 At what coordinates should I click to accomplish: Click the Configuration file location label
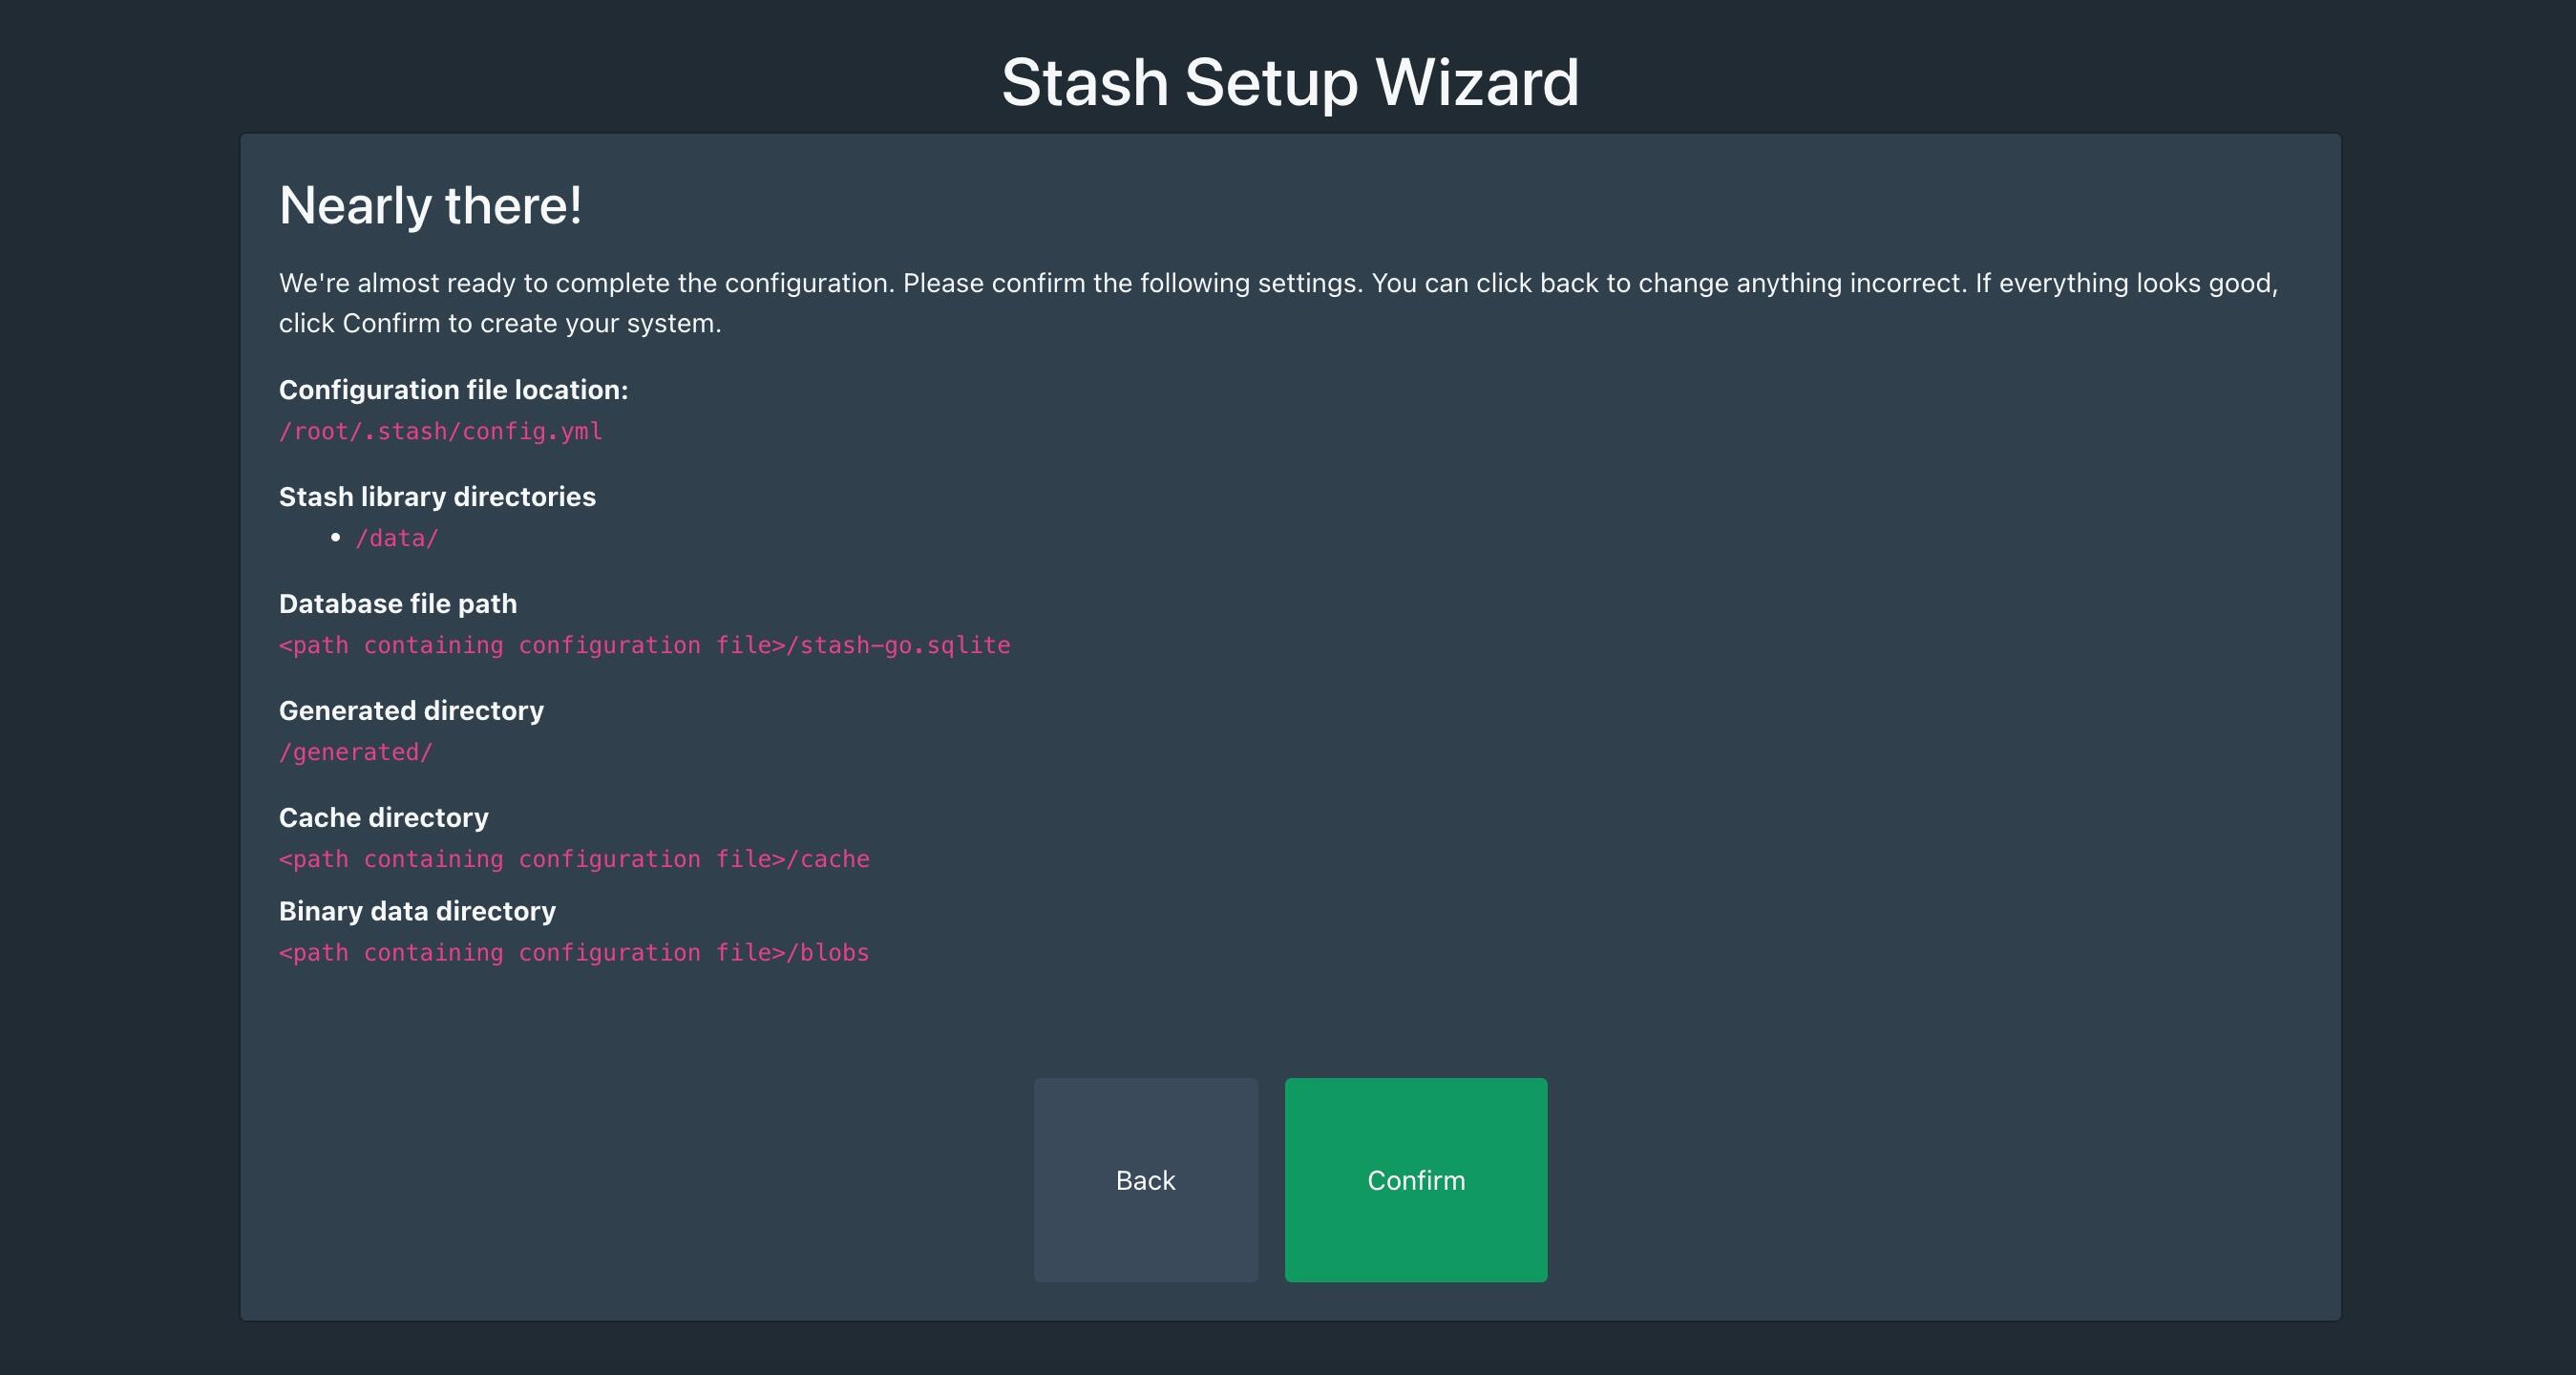[453, 390]
